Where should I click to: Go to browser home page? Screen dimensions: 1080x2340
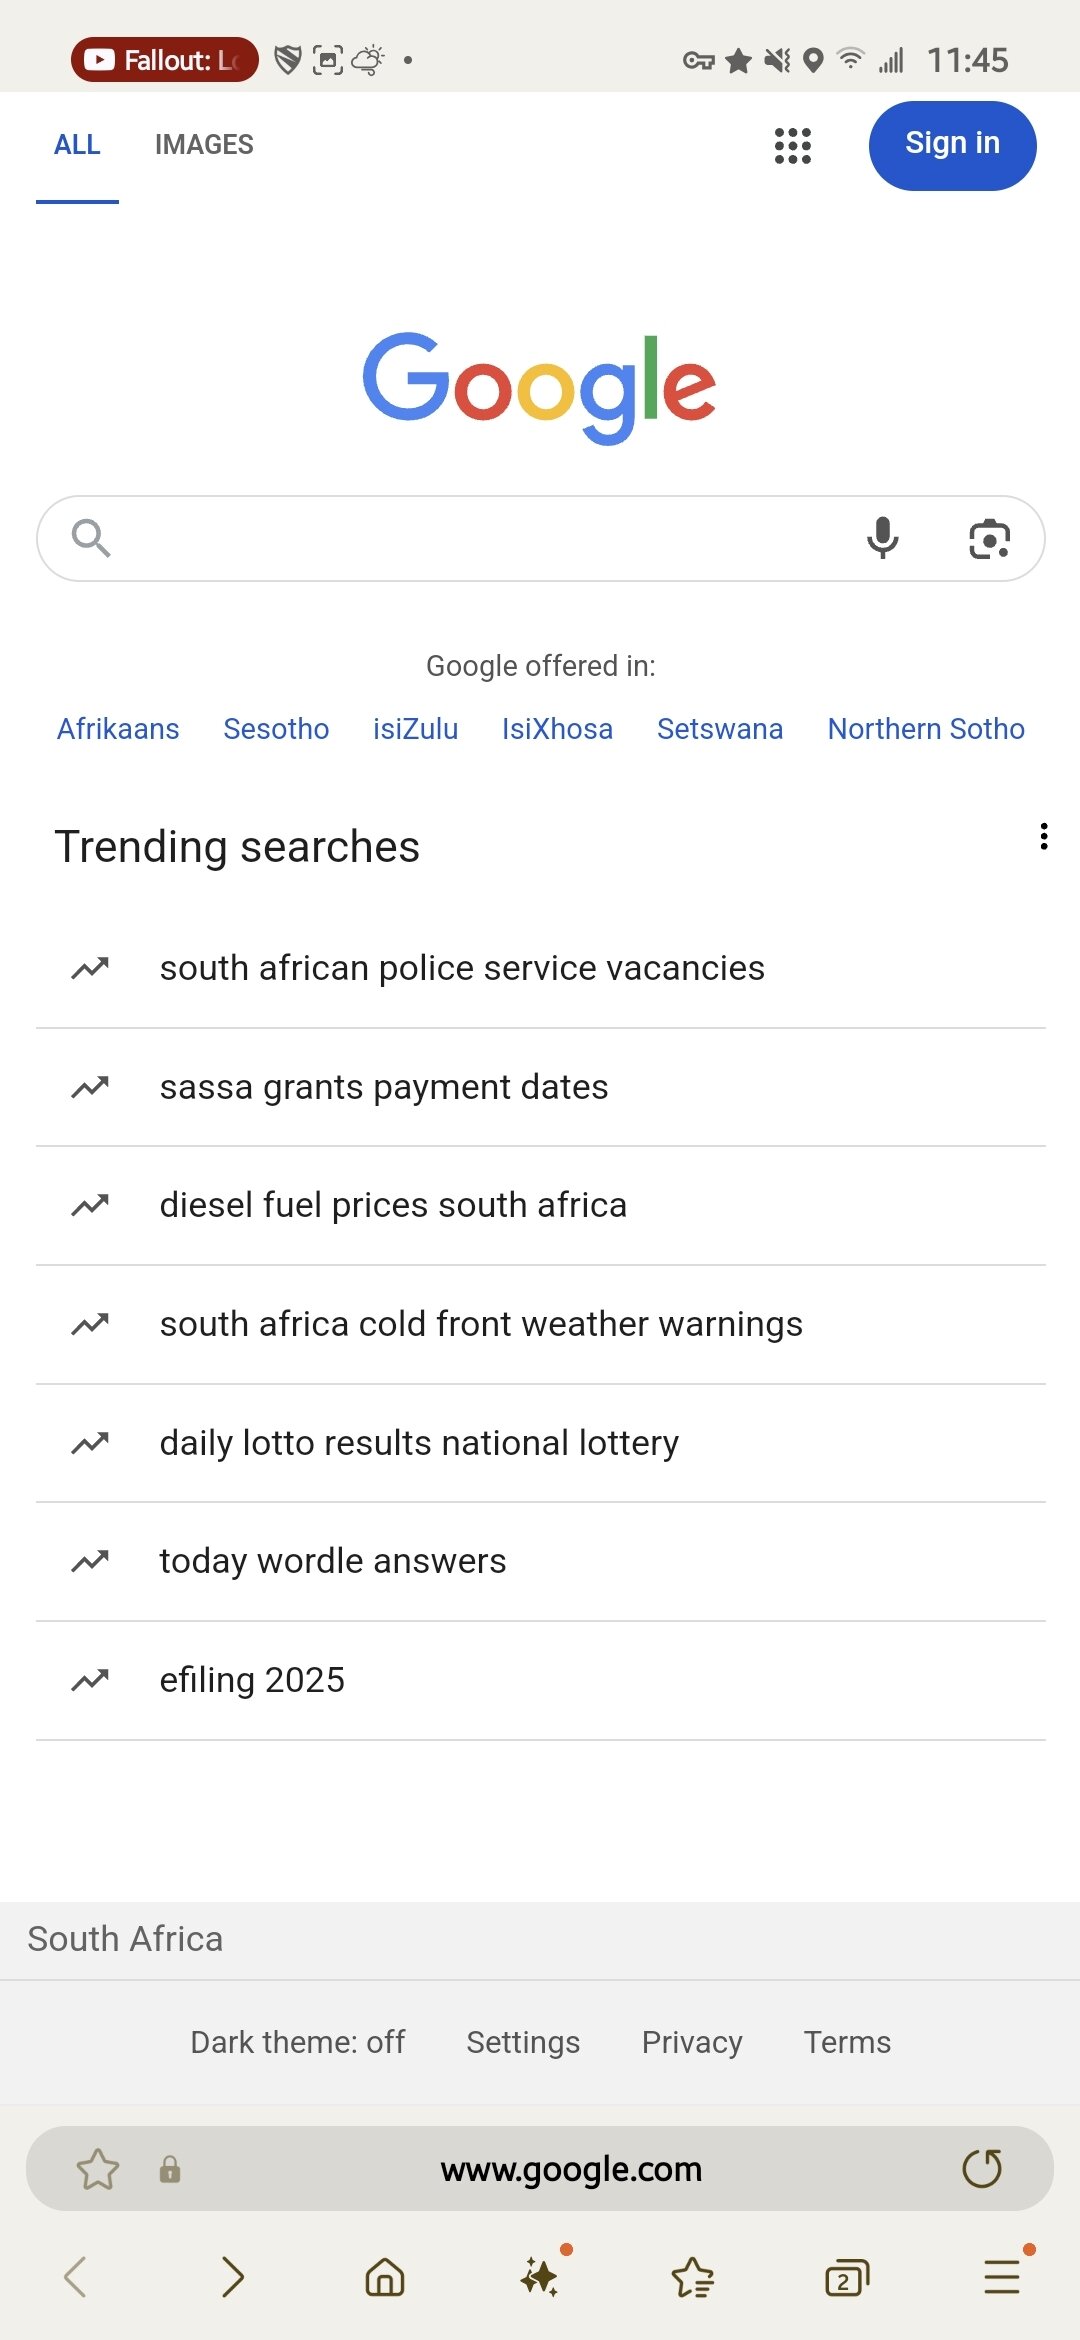pos(385,2278)
